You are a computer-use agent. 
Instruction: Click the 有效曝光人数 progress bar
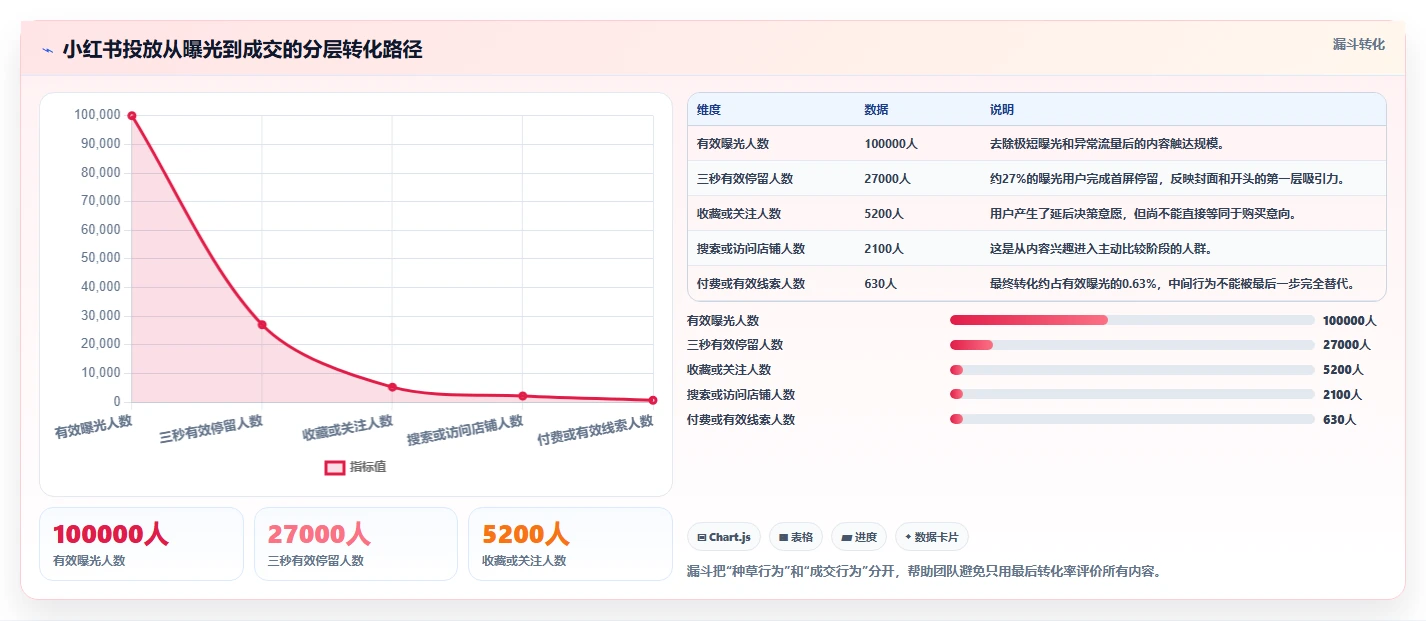(1132, 320)
